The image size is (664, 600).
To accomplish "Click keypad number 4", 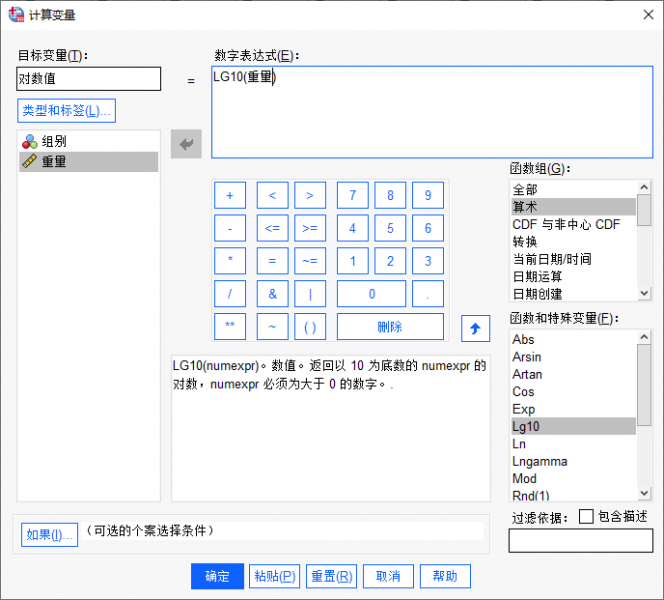I will pyautogui.click(x=353, y=228).
